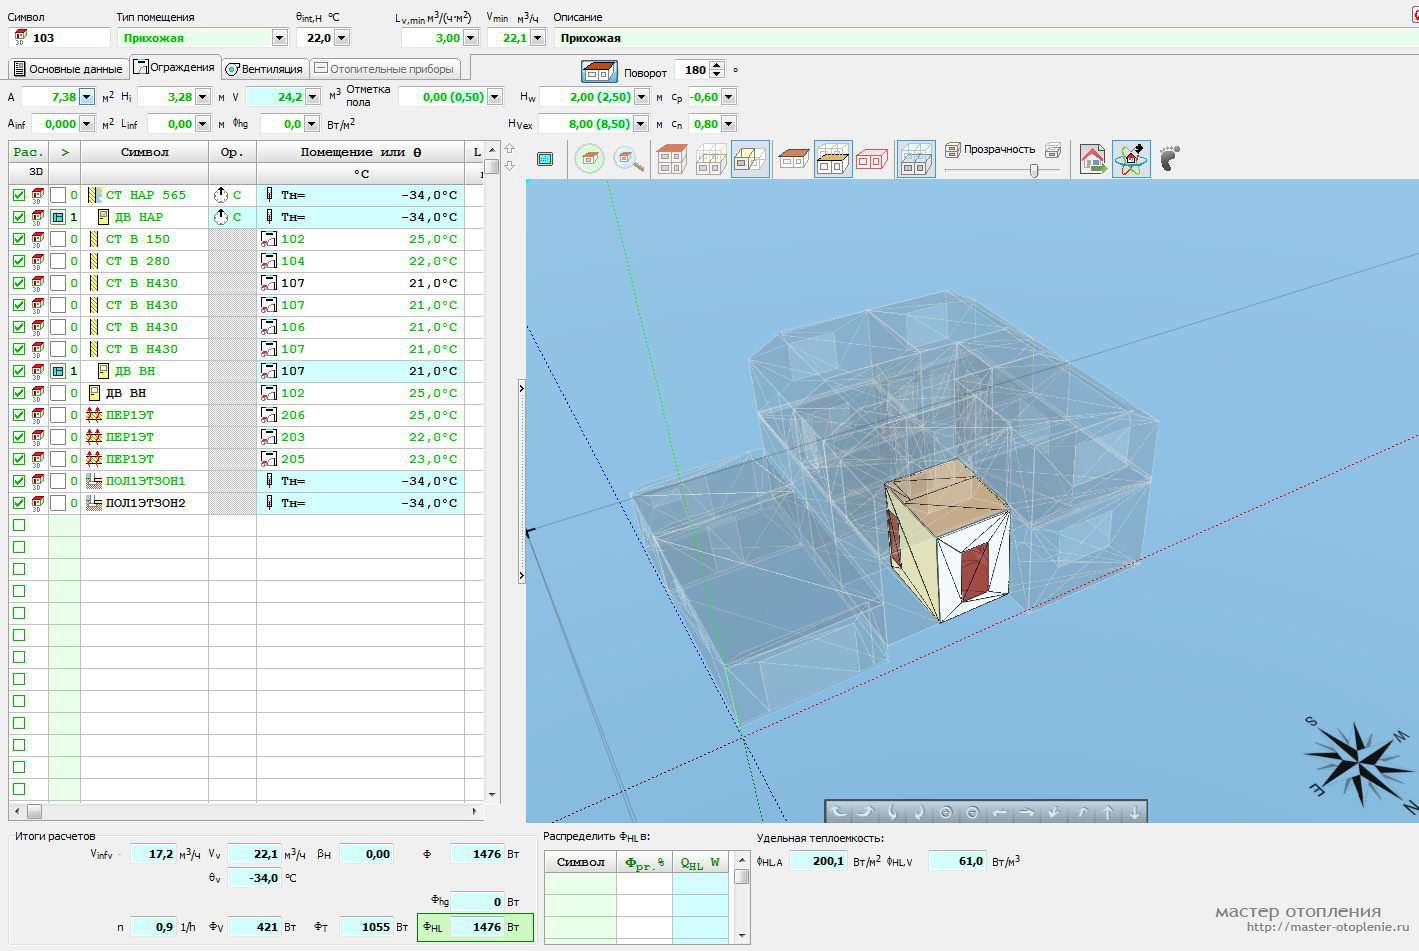Open the Hi height dropdown showing 3,28
Screen dimensions: 1419x951
pyautogui.click(x=203, y=97)
